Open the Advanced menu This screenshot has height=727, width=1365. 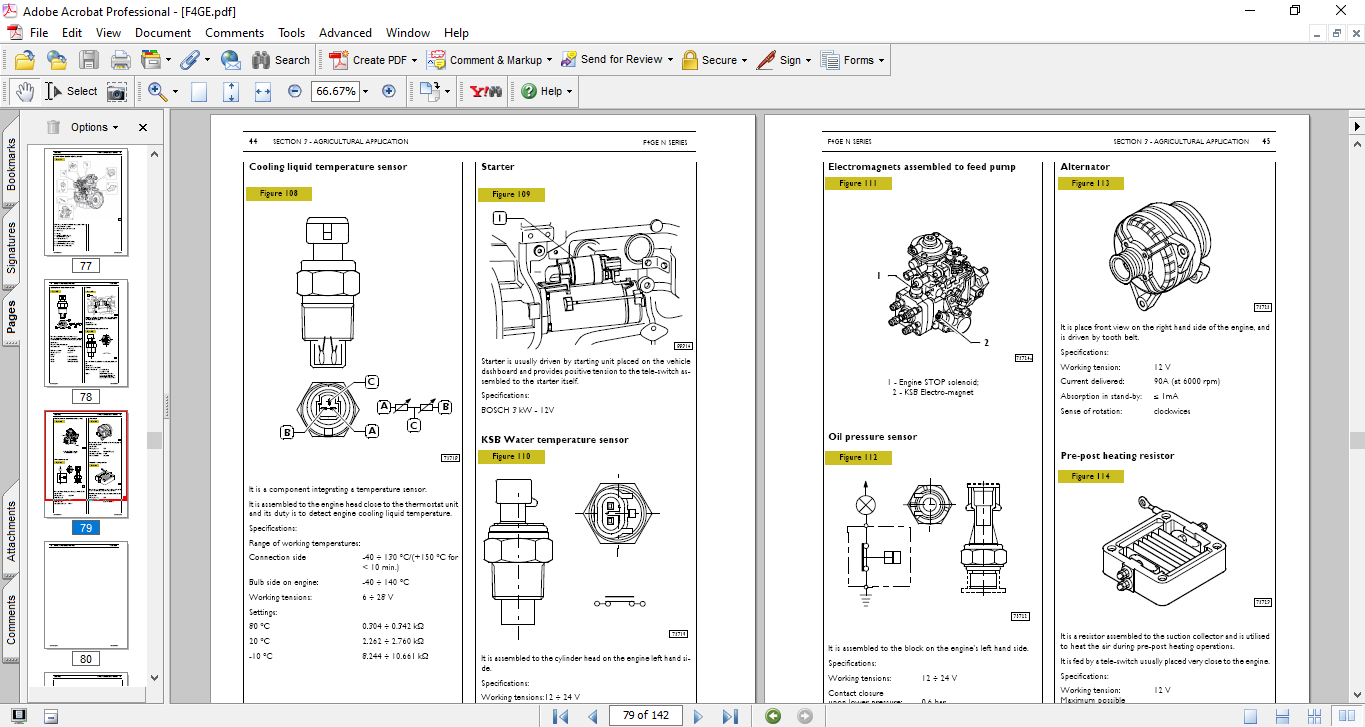pyautogui.click(x=345, y=33)
